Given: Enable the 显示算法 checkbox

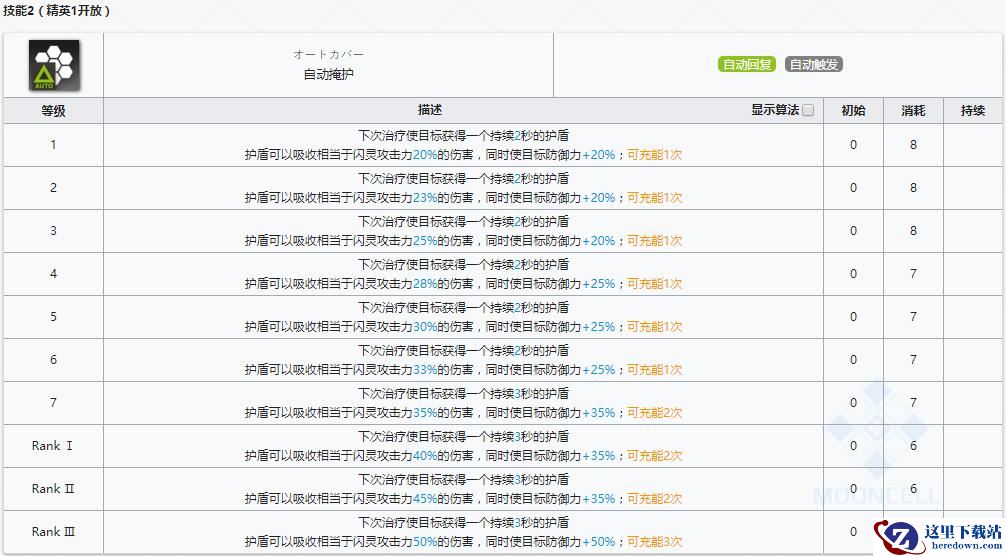Looking at the screenshot, I should point(808,110).
